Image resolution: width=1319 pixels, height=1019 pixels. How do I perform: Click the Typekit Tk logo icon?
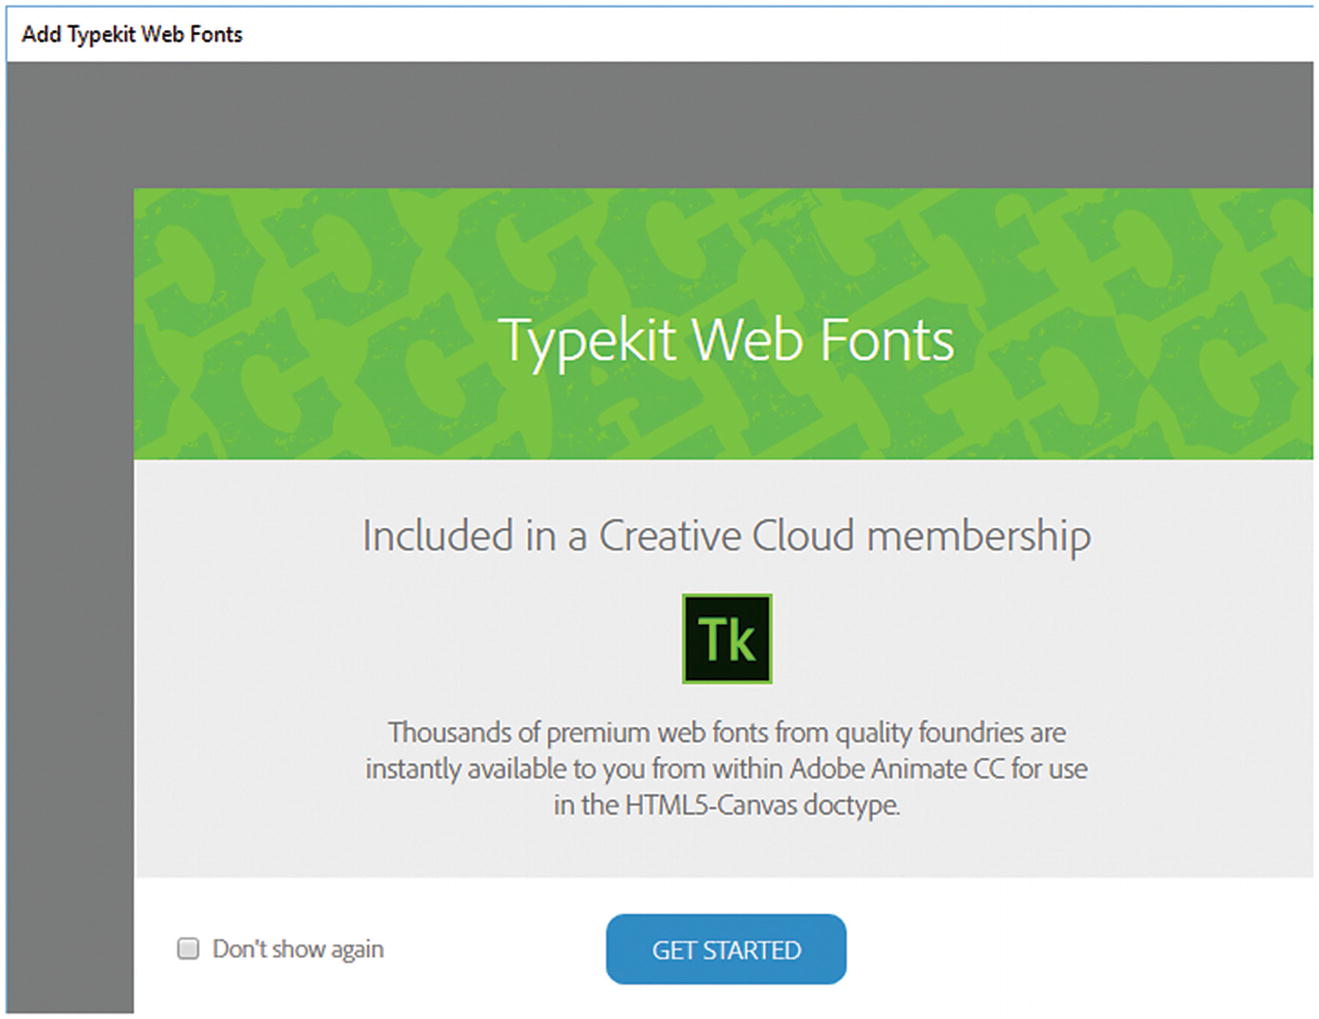(727, 639)
